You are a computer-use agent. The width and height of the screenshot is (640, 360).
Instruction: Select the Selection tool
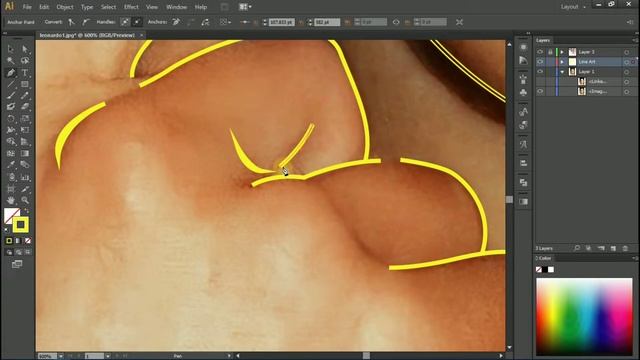pos(11,49)
